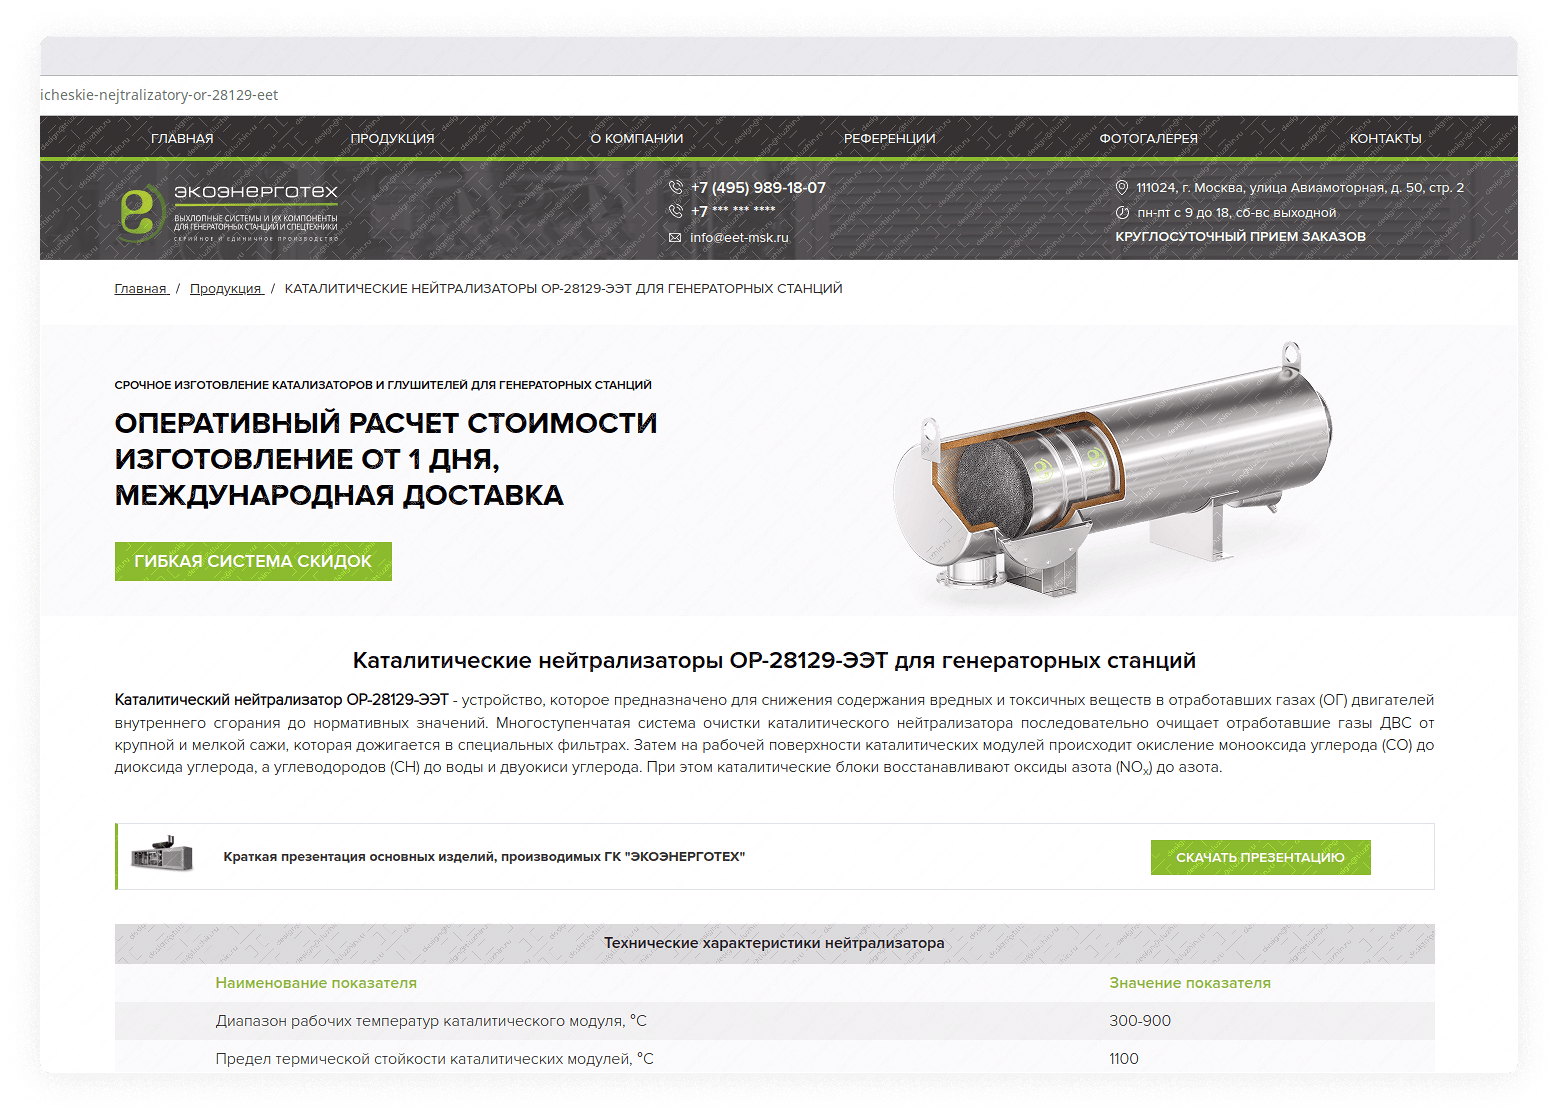This screenshot has width=1558, height=1117.
Task: Click the phone icon beside +7 (495) 989-18-07
Action: 676,188
